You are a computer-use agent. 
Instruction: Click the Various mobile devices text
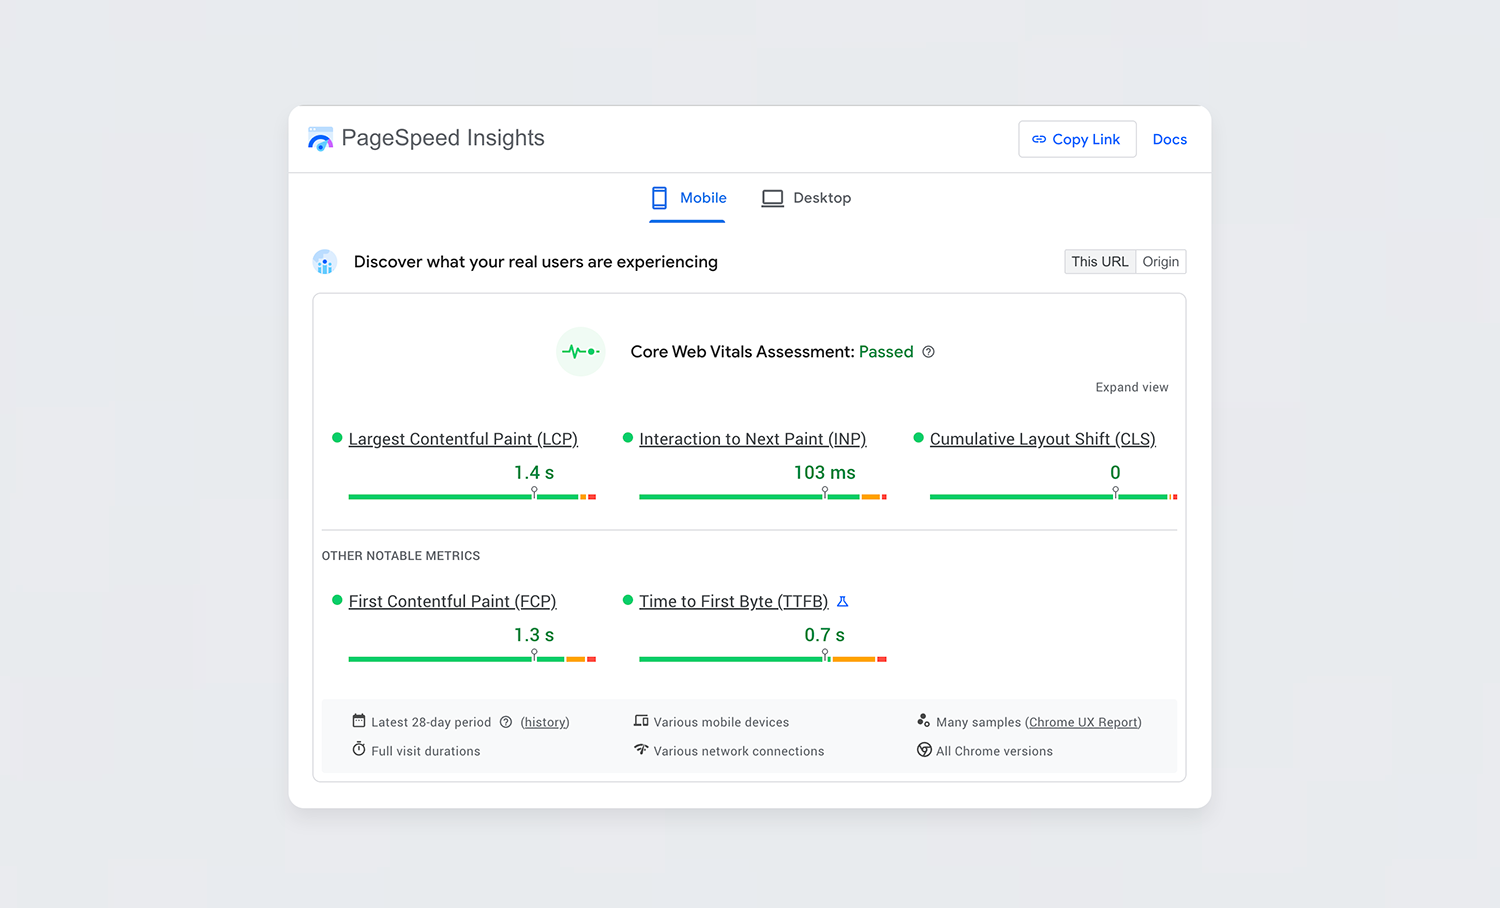click(x=721, y=722)
